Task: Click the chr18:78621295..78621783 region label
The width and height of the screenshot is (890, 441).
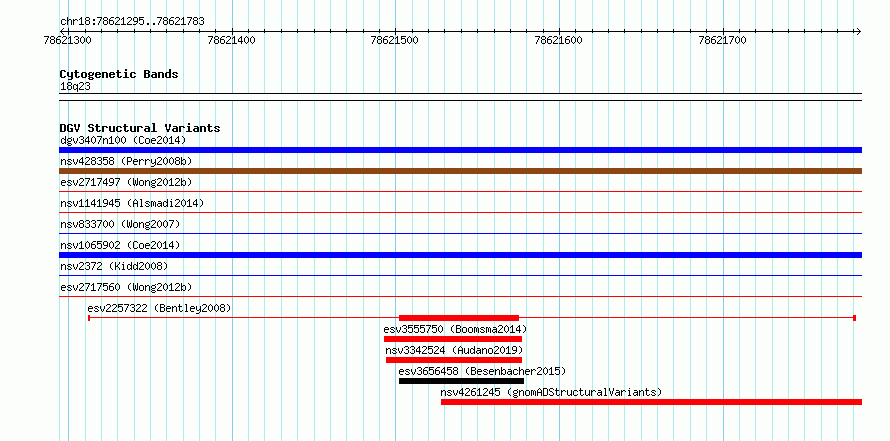Action: click(x=132, y=22)
